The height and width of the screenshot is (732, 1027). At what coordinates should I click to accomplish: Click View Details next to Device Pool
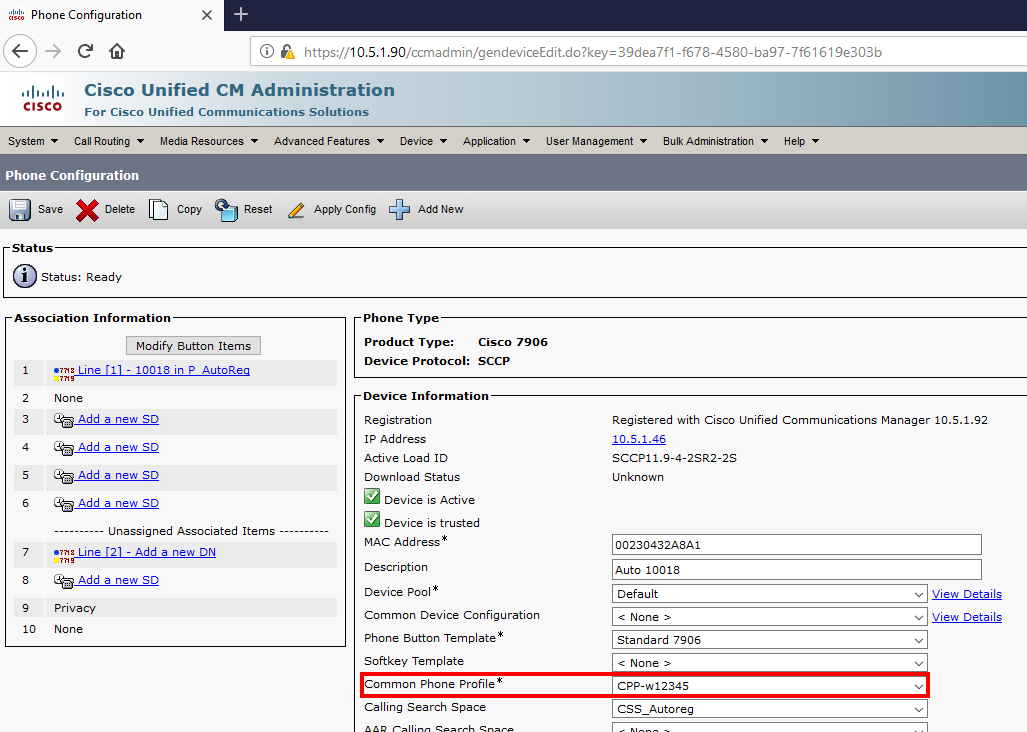tap(967, 594)
